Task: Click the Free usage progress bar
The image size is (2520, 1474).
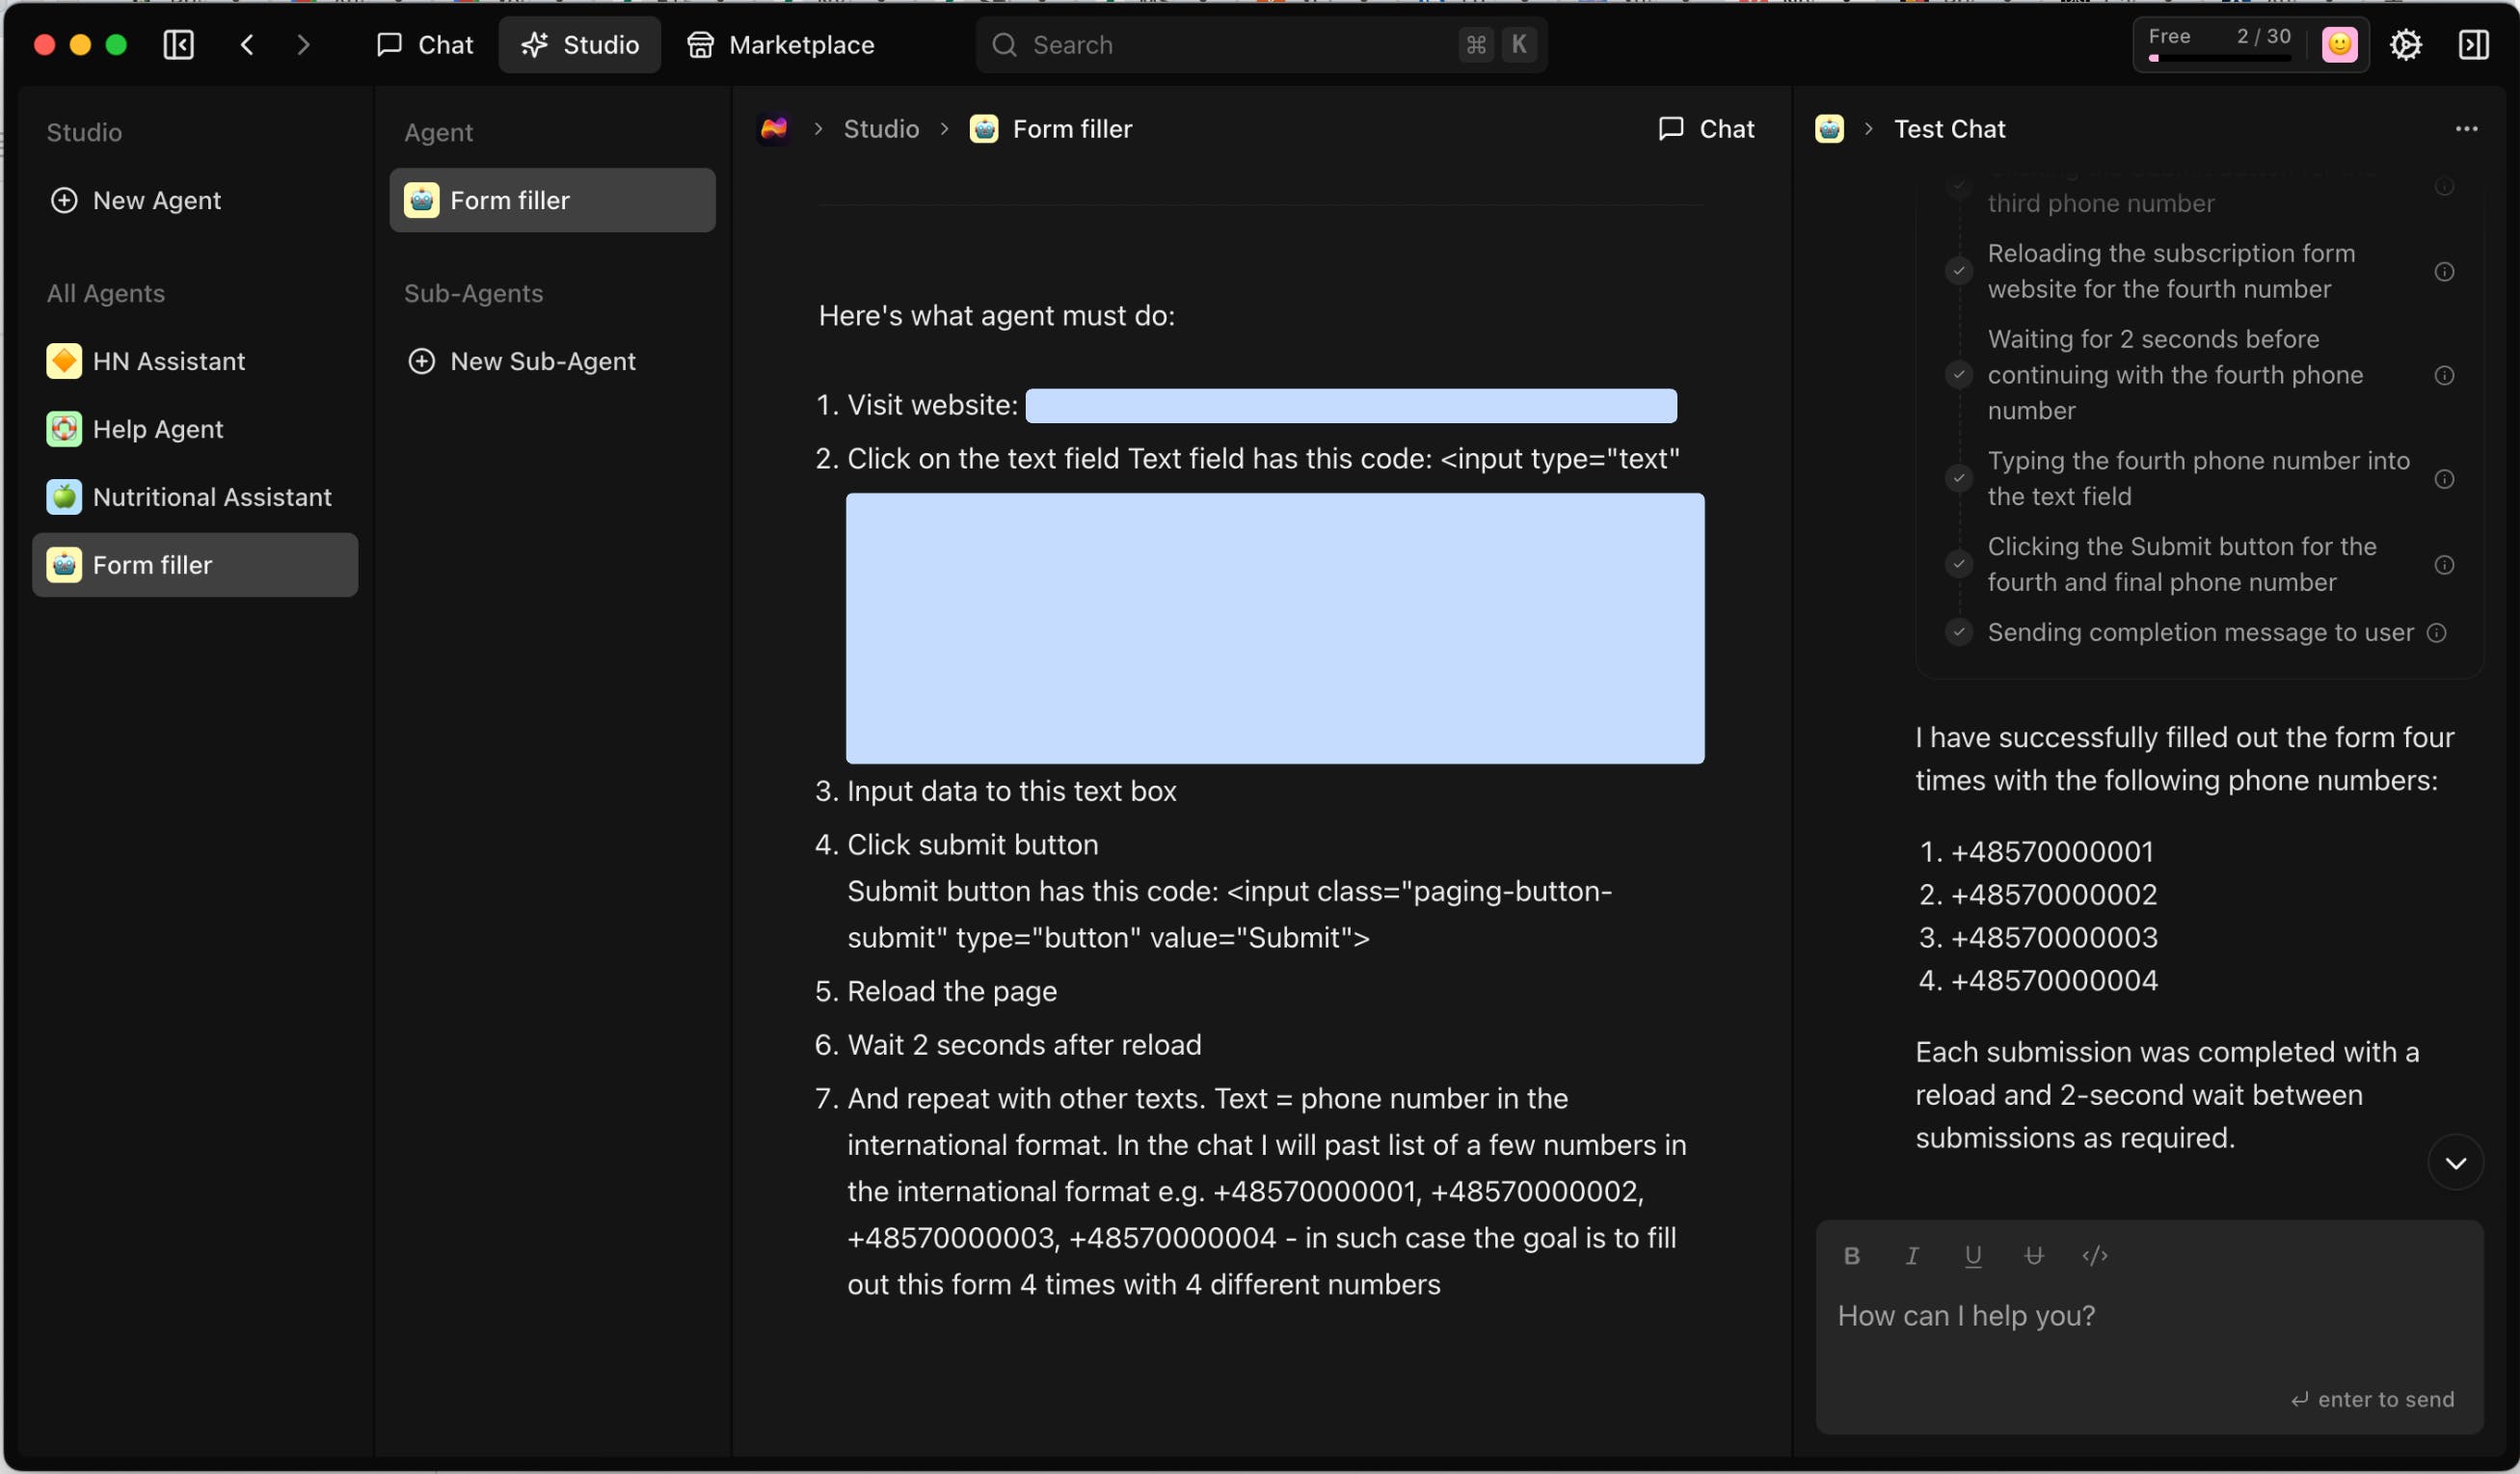Action: 2220,58
